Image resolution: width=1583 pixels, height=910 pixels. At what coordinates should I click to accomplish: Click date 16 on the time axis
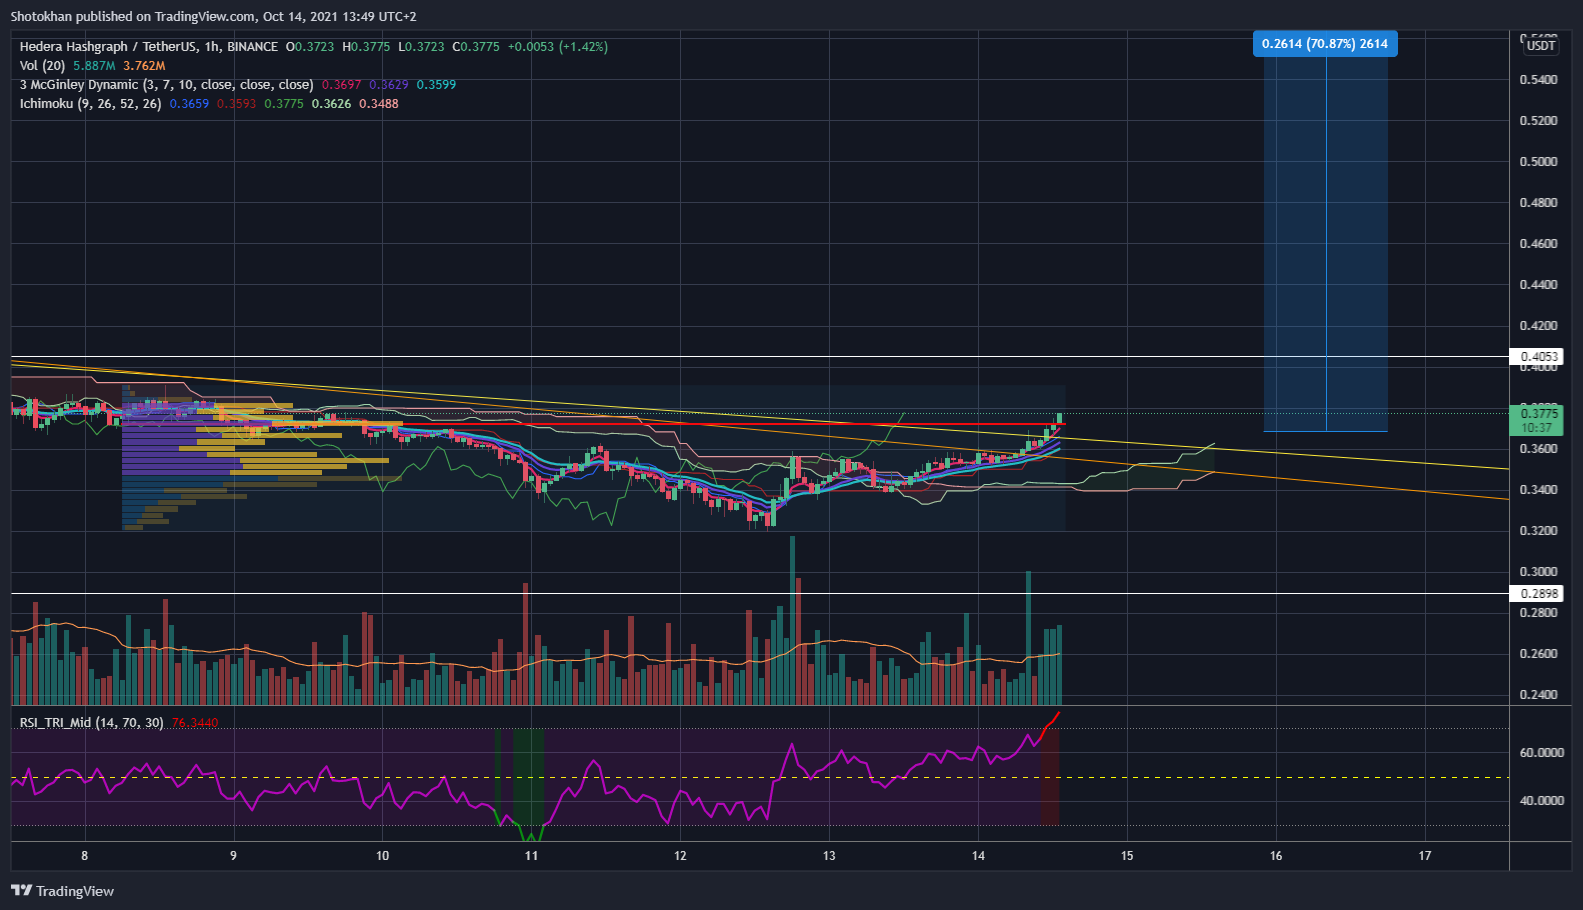1276,856
